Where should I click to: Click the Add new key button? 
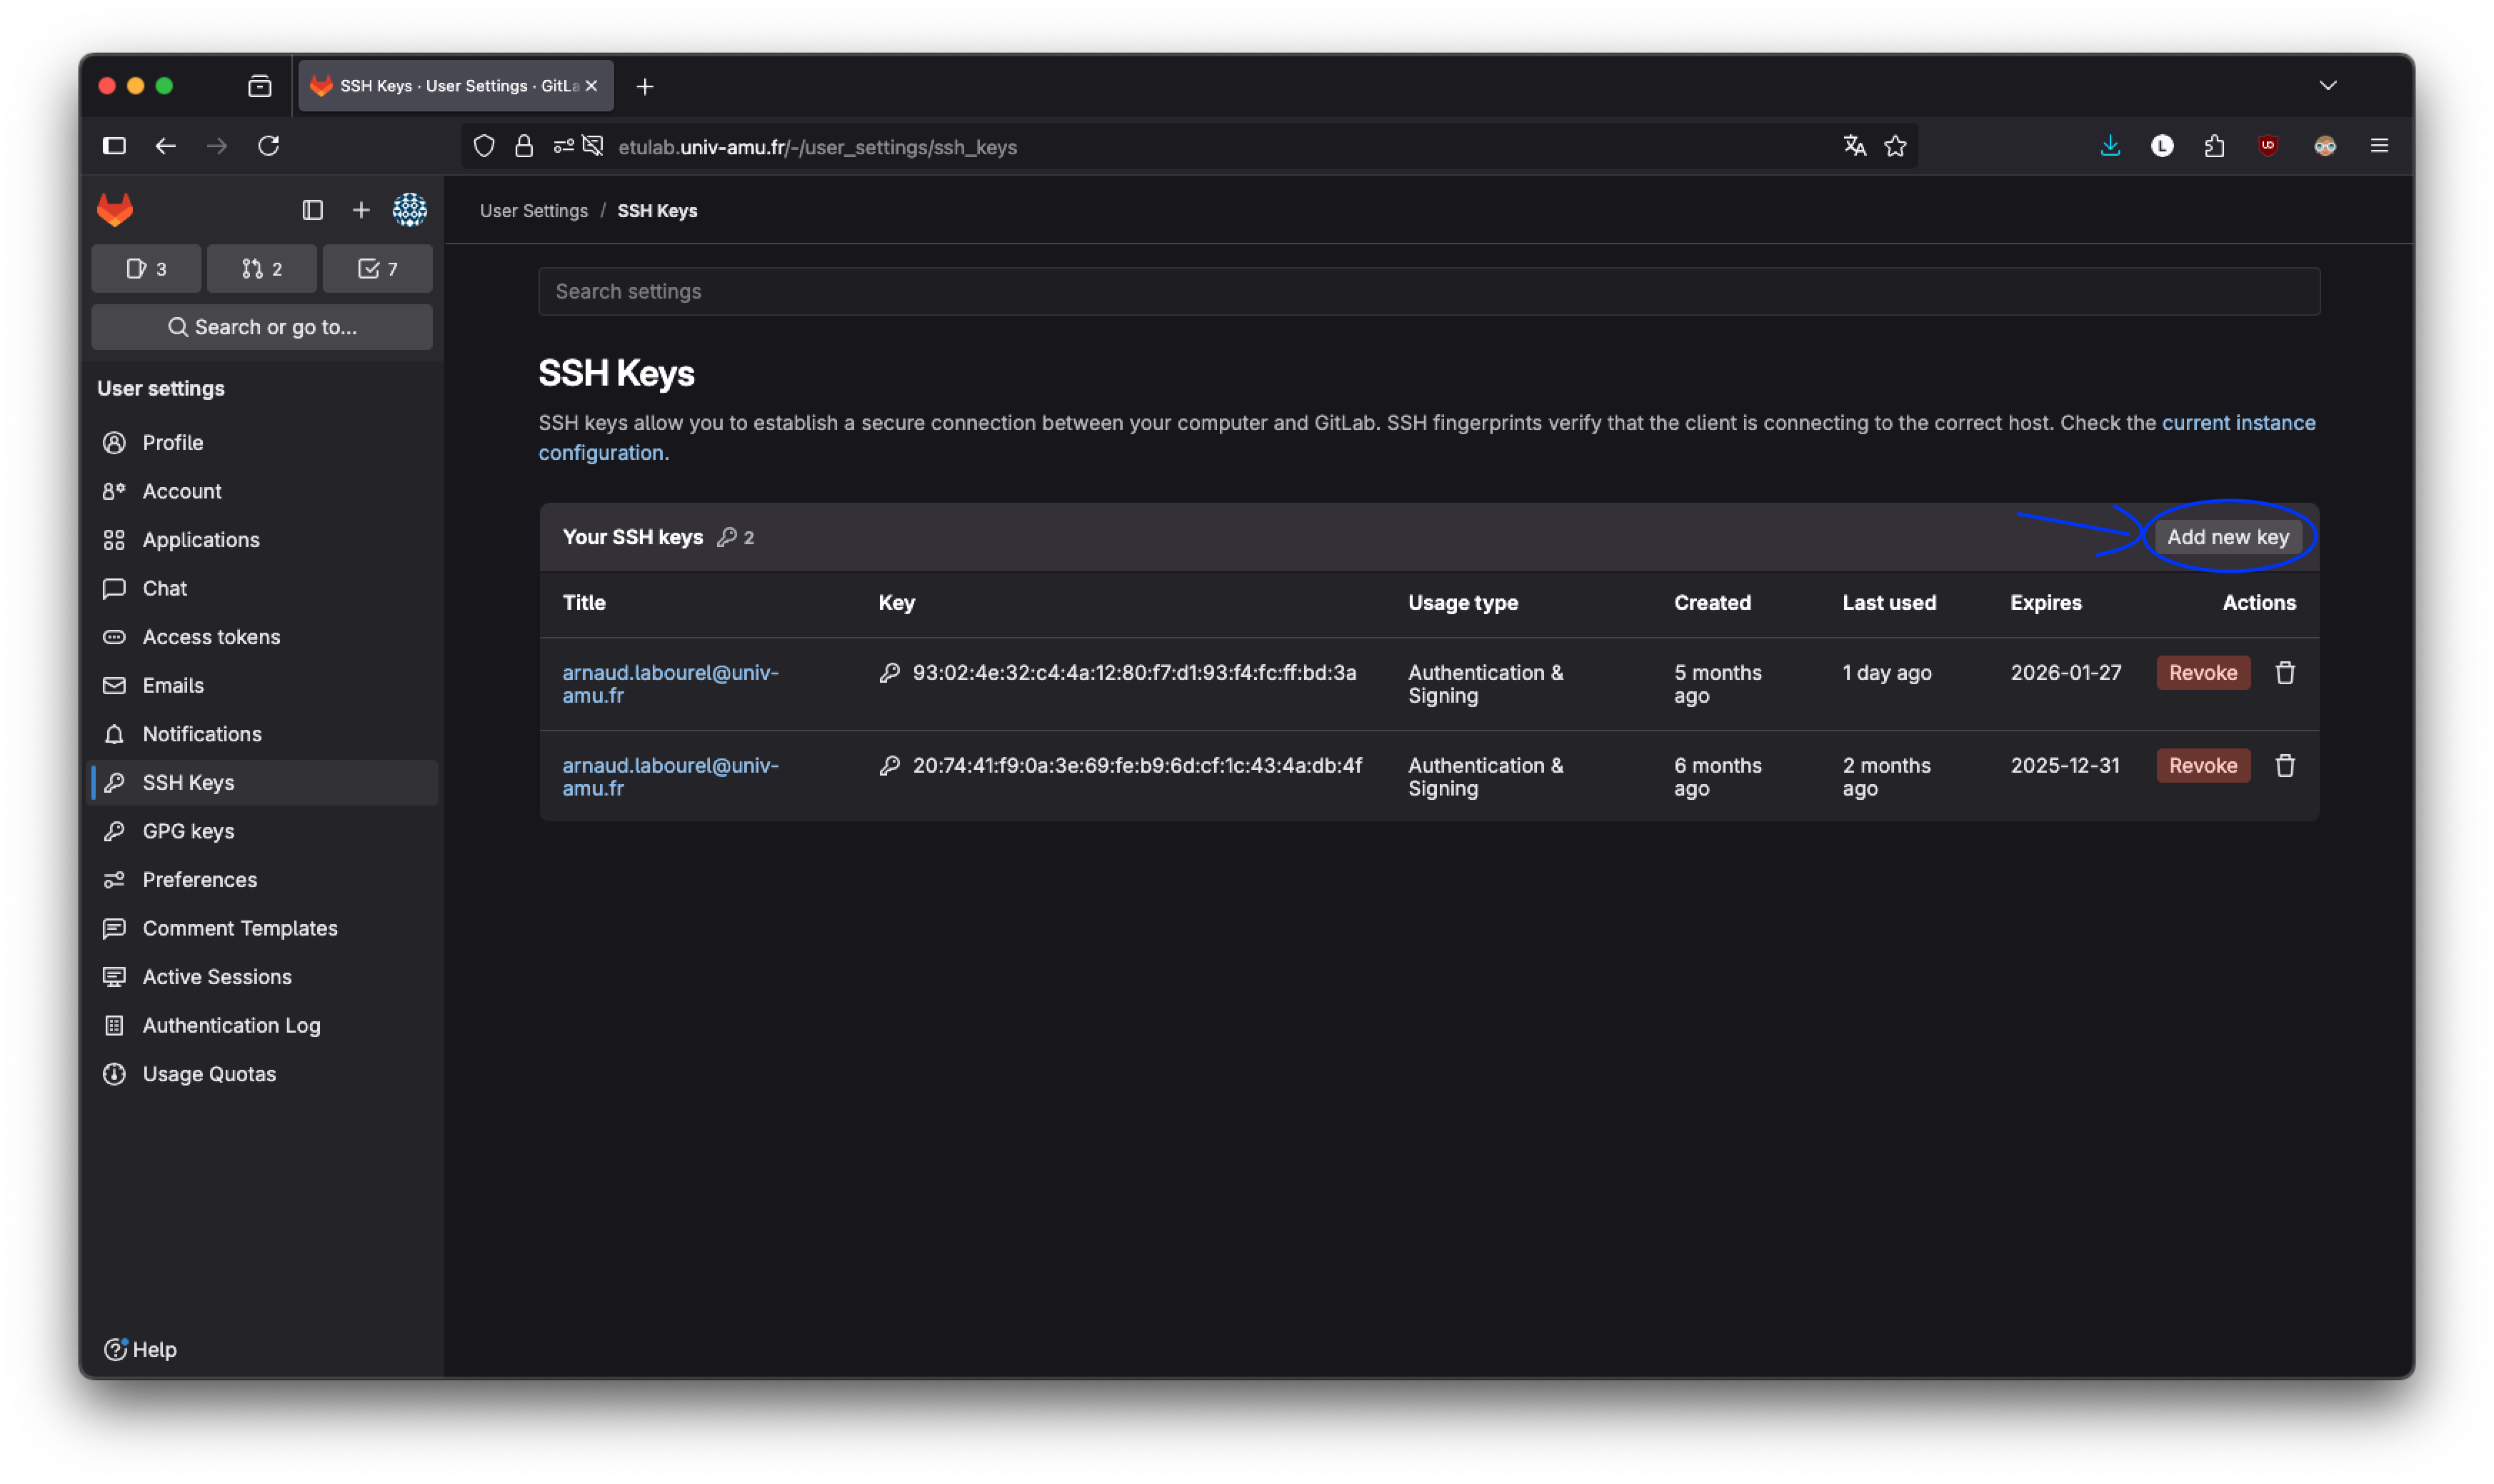pyautogui.click(x=2228, y=536)
